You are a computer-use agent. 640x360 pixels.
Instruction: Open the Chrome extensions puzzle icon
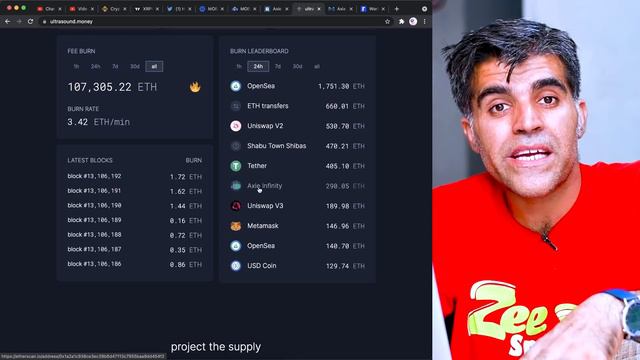coord(401,21)
